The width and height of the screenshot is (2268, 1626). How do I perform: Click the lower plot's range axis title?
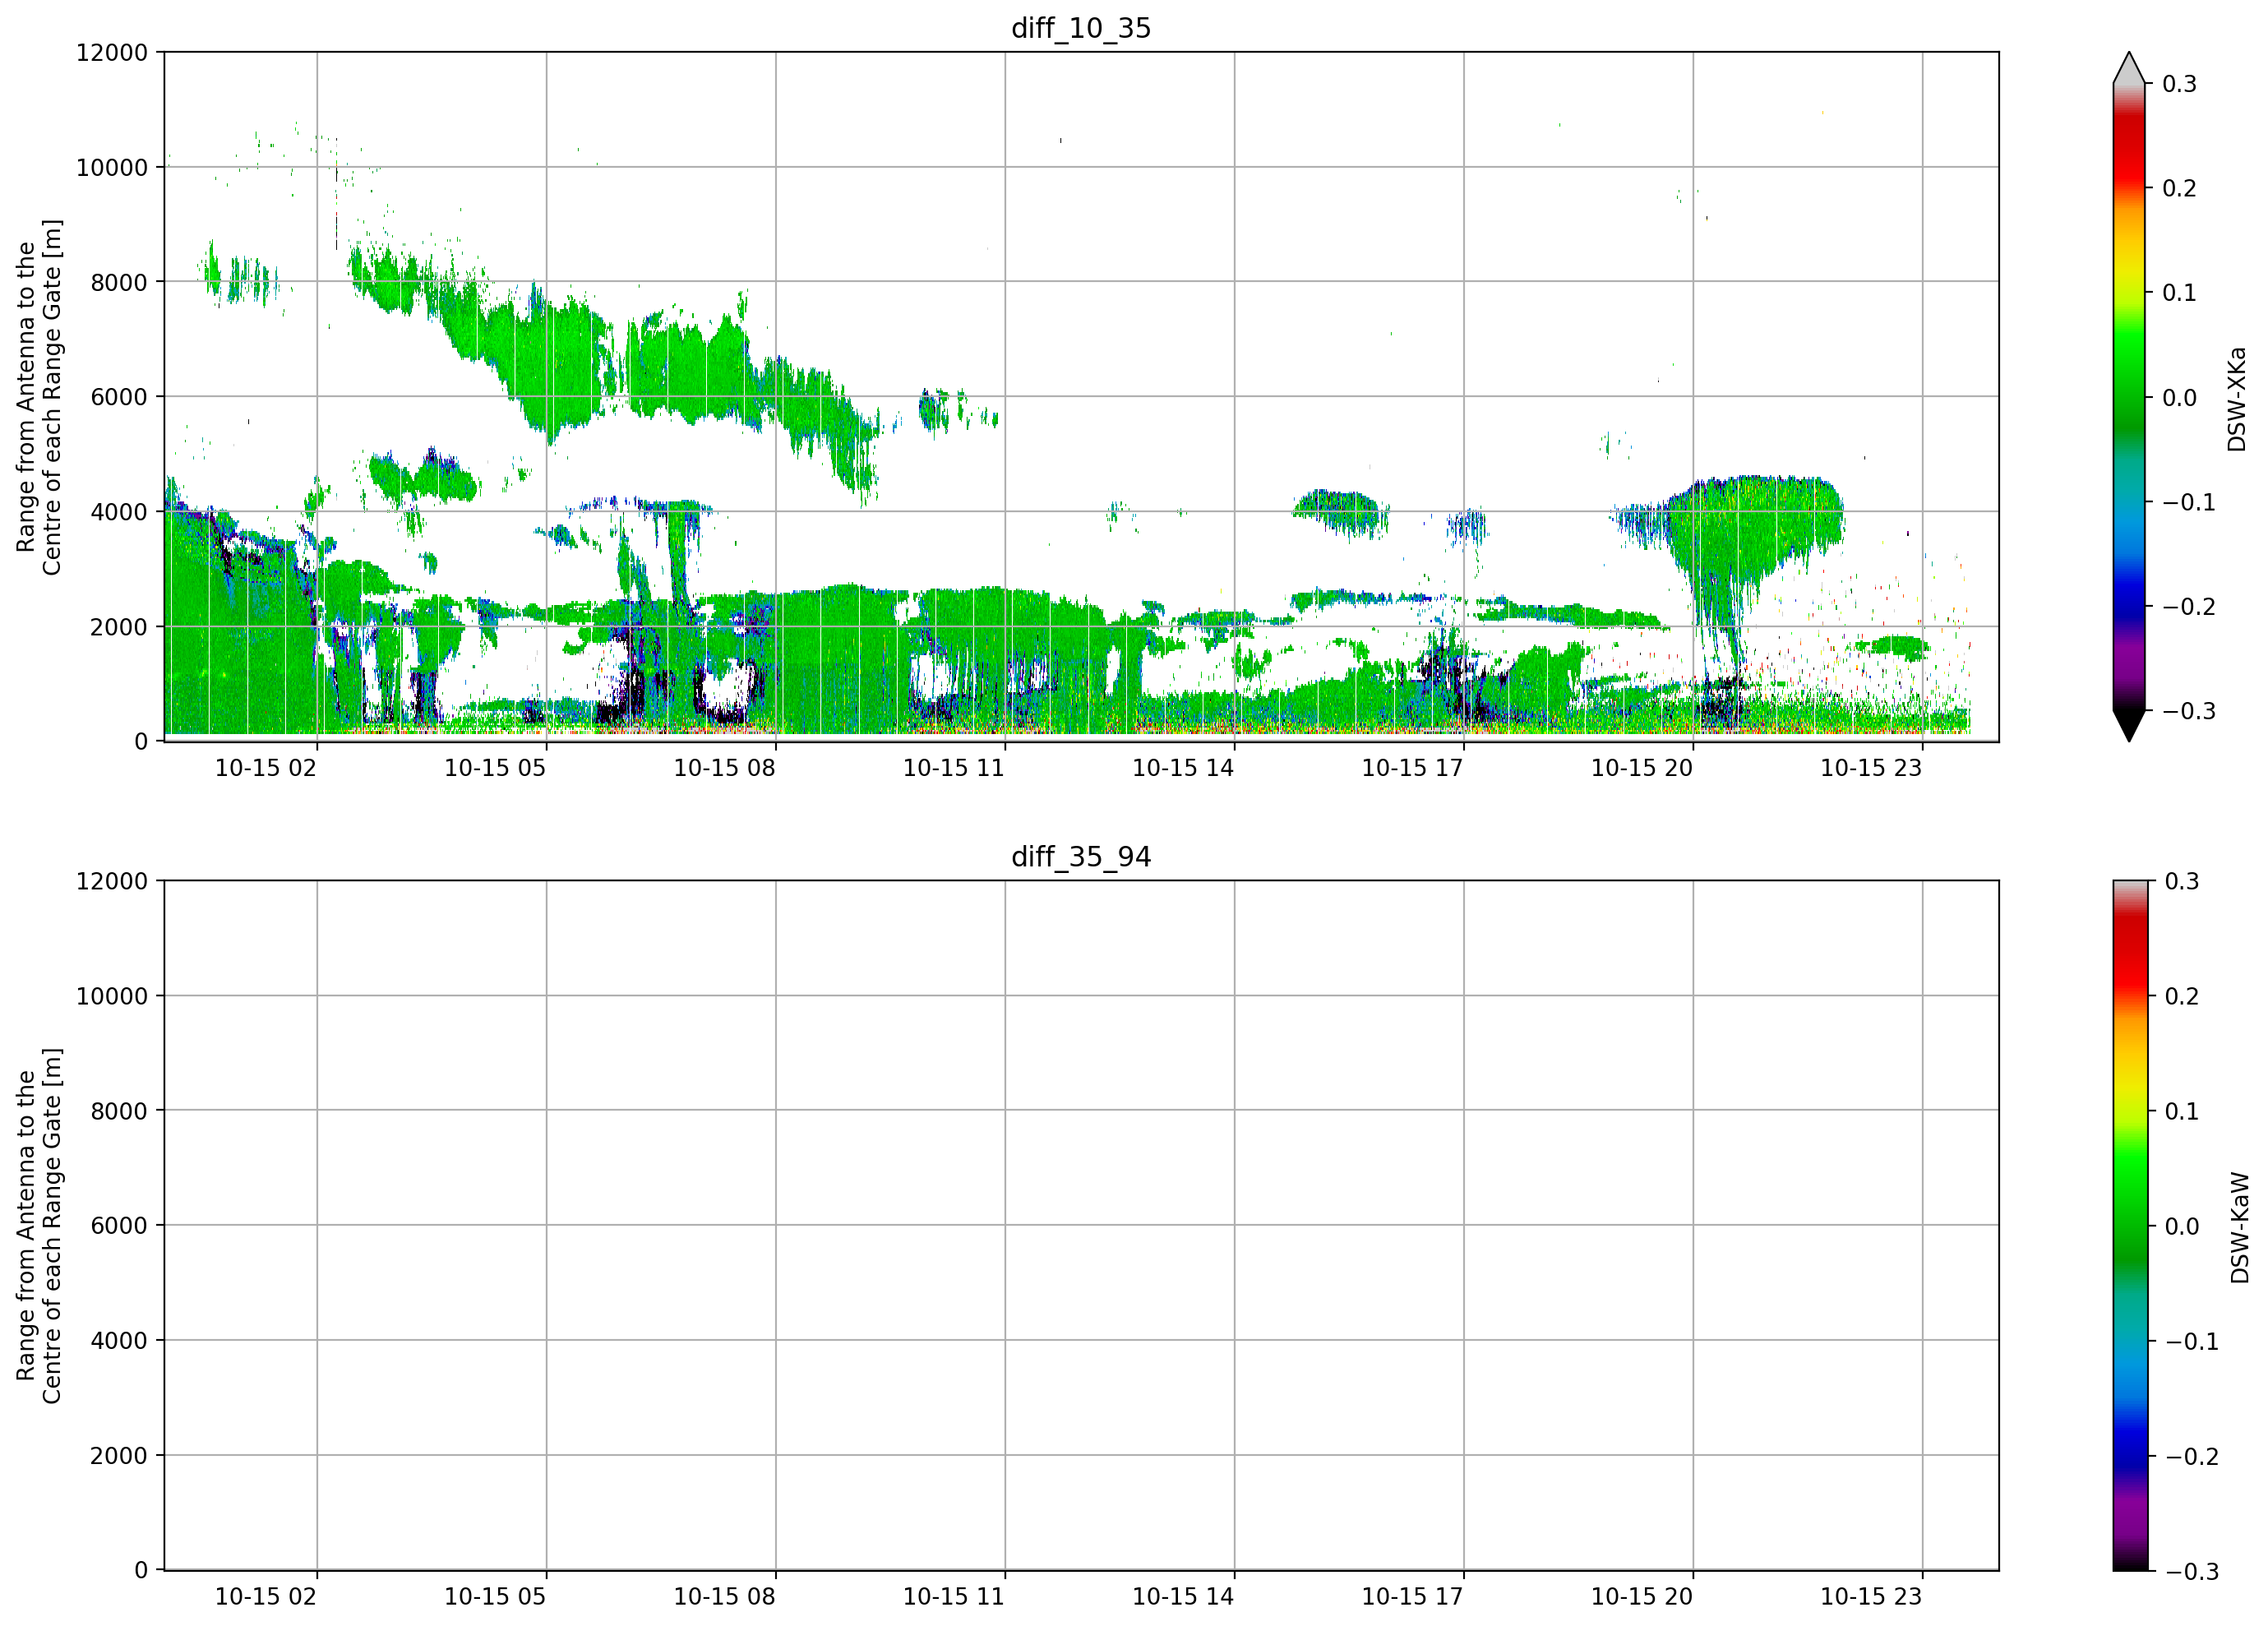click(39, 1226)
